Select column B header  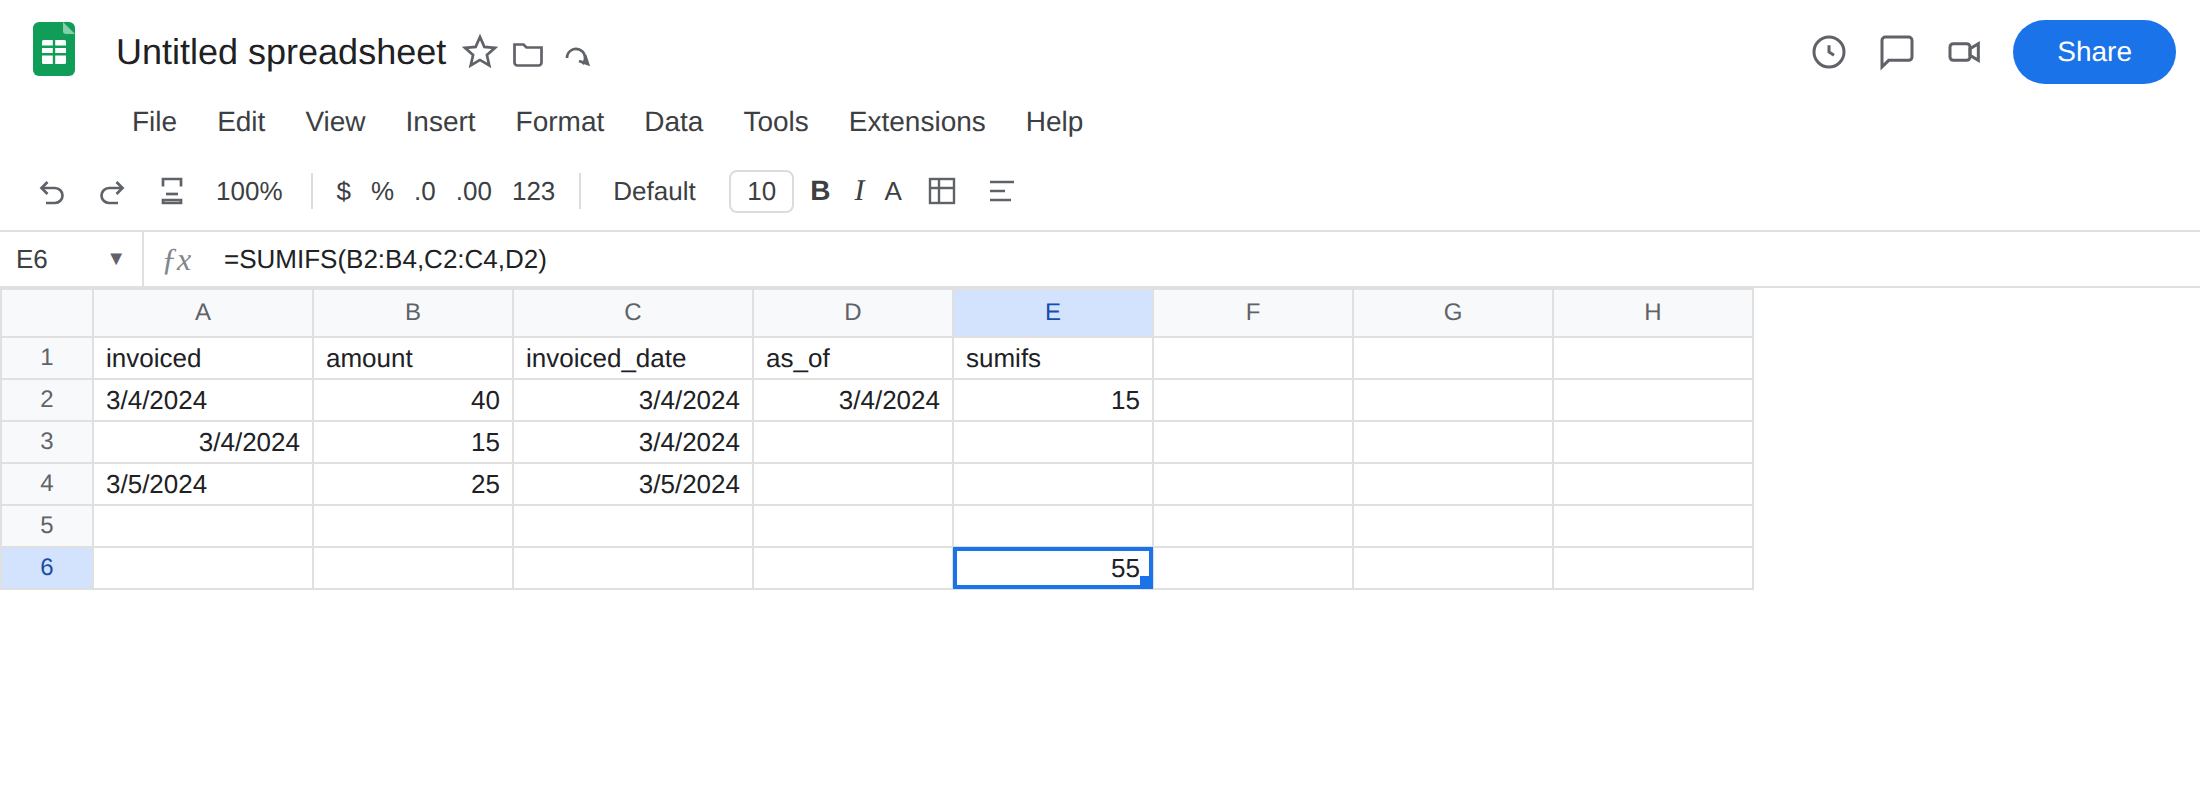point(413,313)
